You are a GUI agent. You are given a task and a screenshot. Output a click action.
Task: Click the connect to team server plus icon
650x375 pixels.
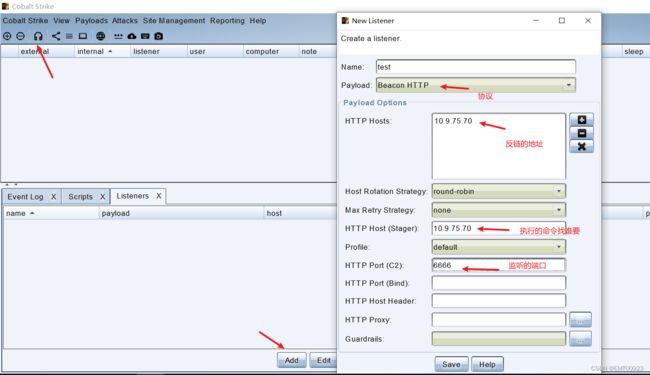7,36
